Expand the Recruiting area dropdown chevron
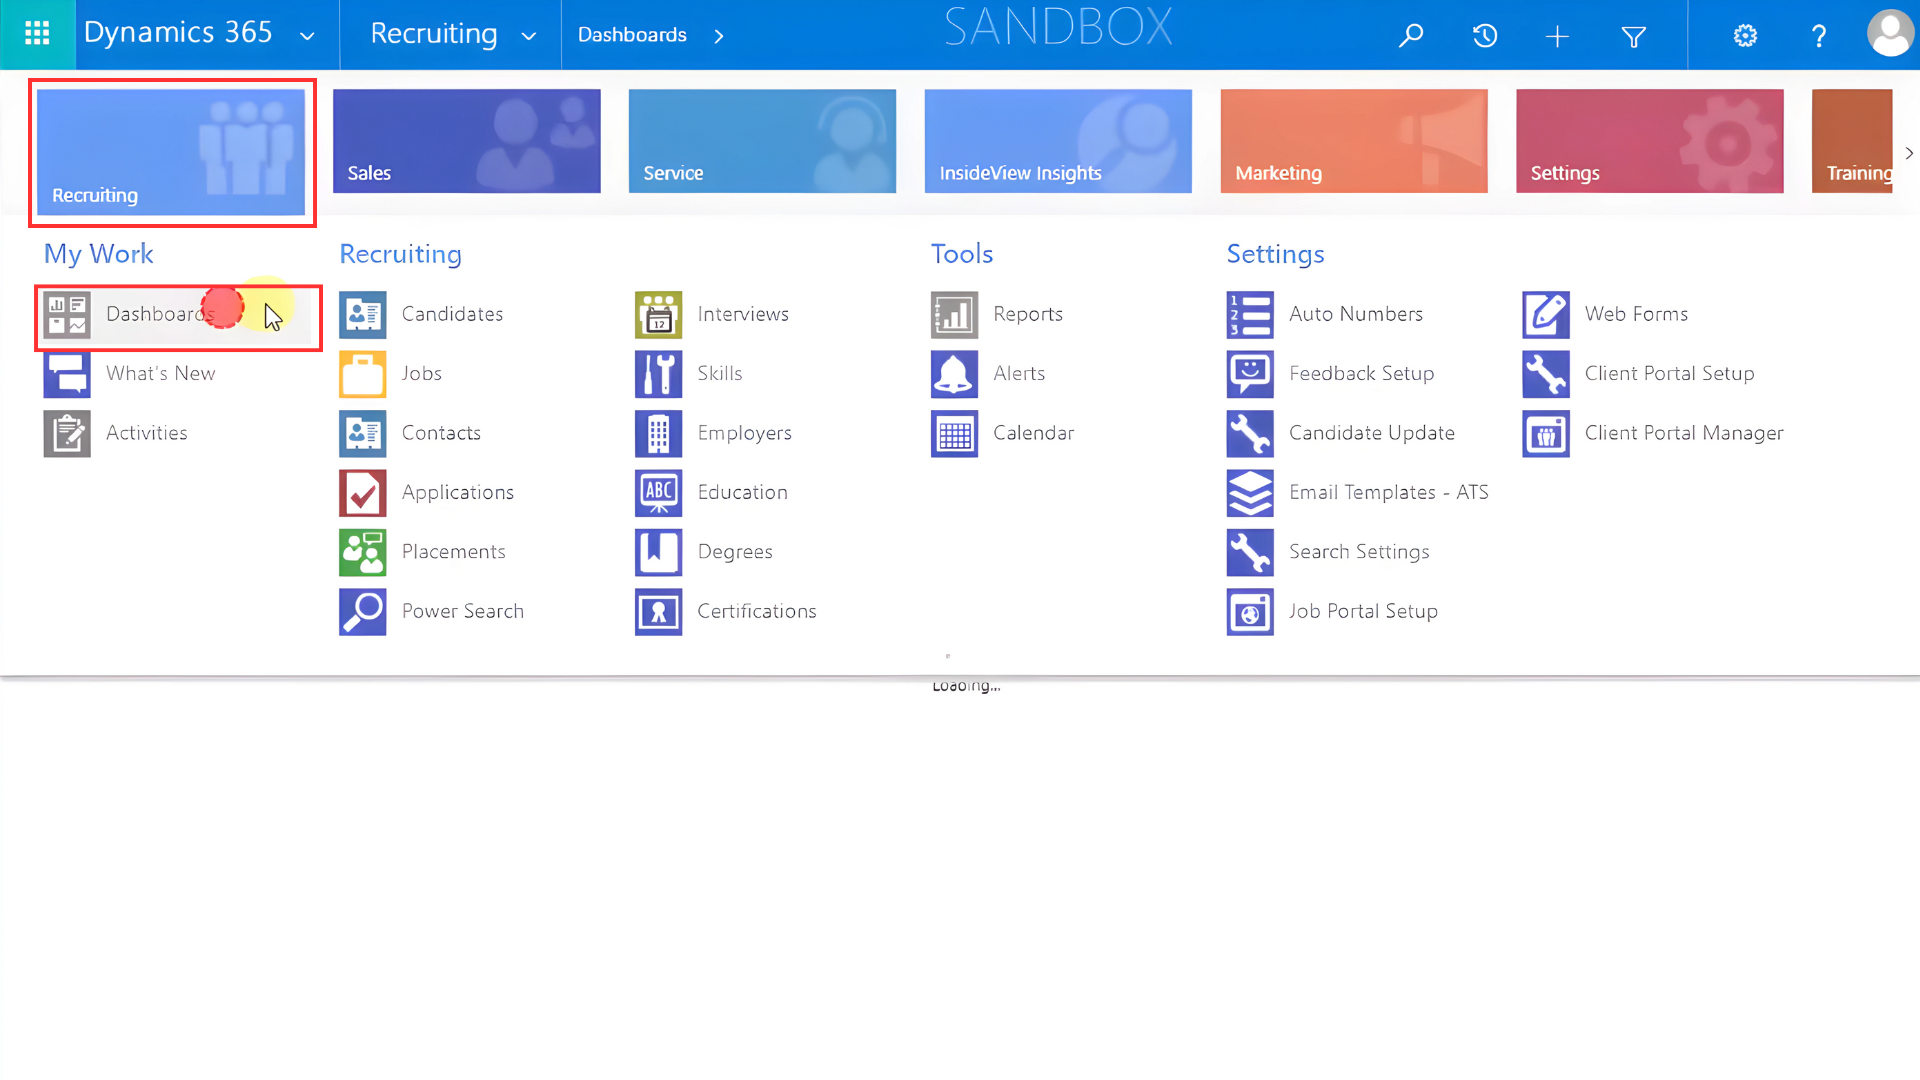Image resolution: width=1920 pixels, height=1080 pixels. 529,36
